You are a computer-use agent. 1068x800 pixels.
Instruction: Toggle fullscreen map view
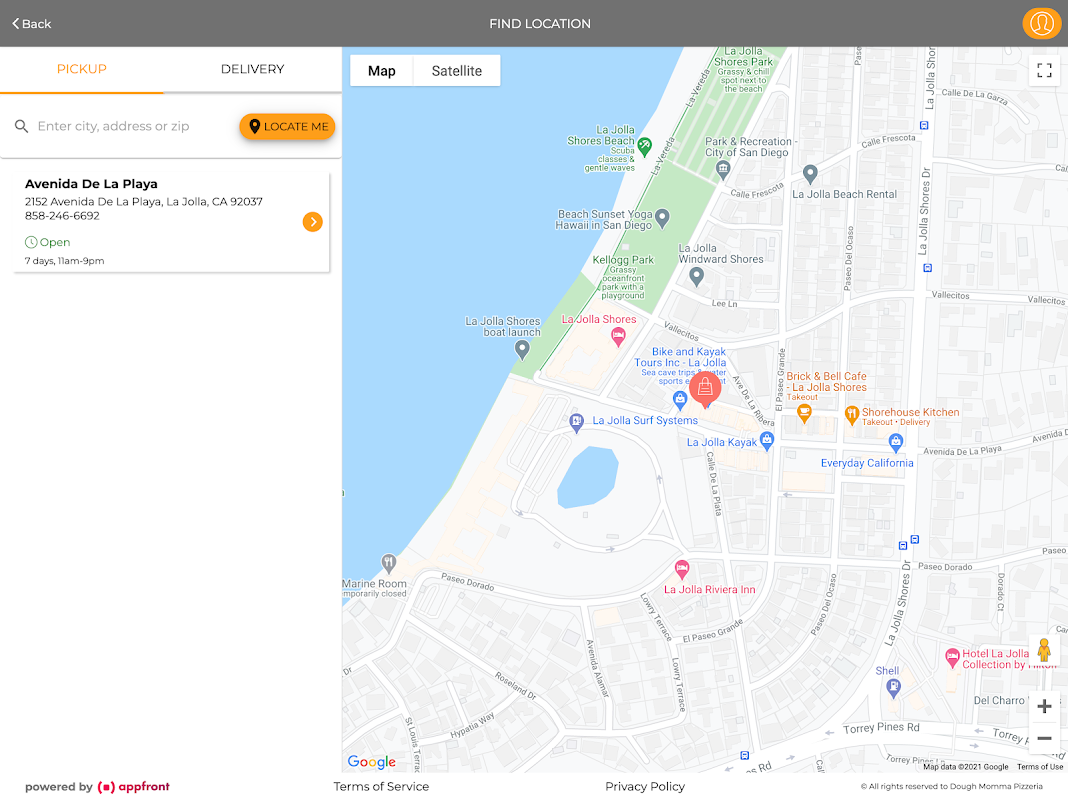click(1044, 70)
